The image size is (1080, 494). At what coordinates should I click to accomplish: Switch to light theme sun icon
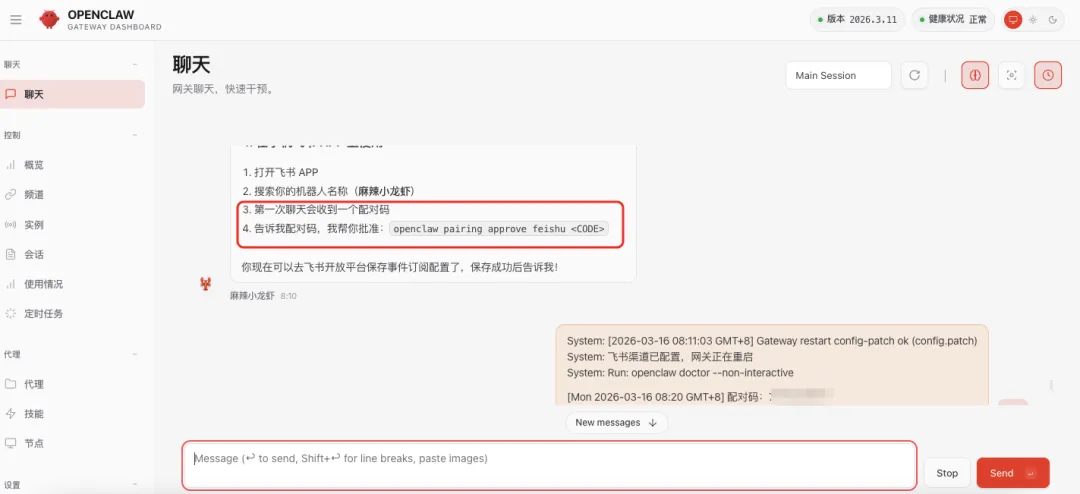click(1032, 19)
